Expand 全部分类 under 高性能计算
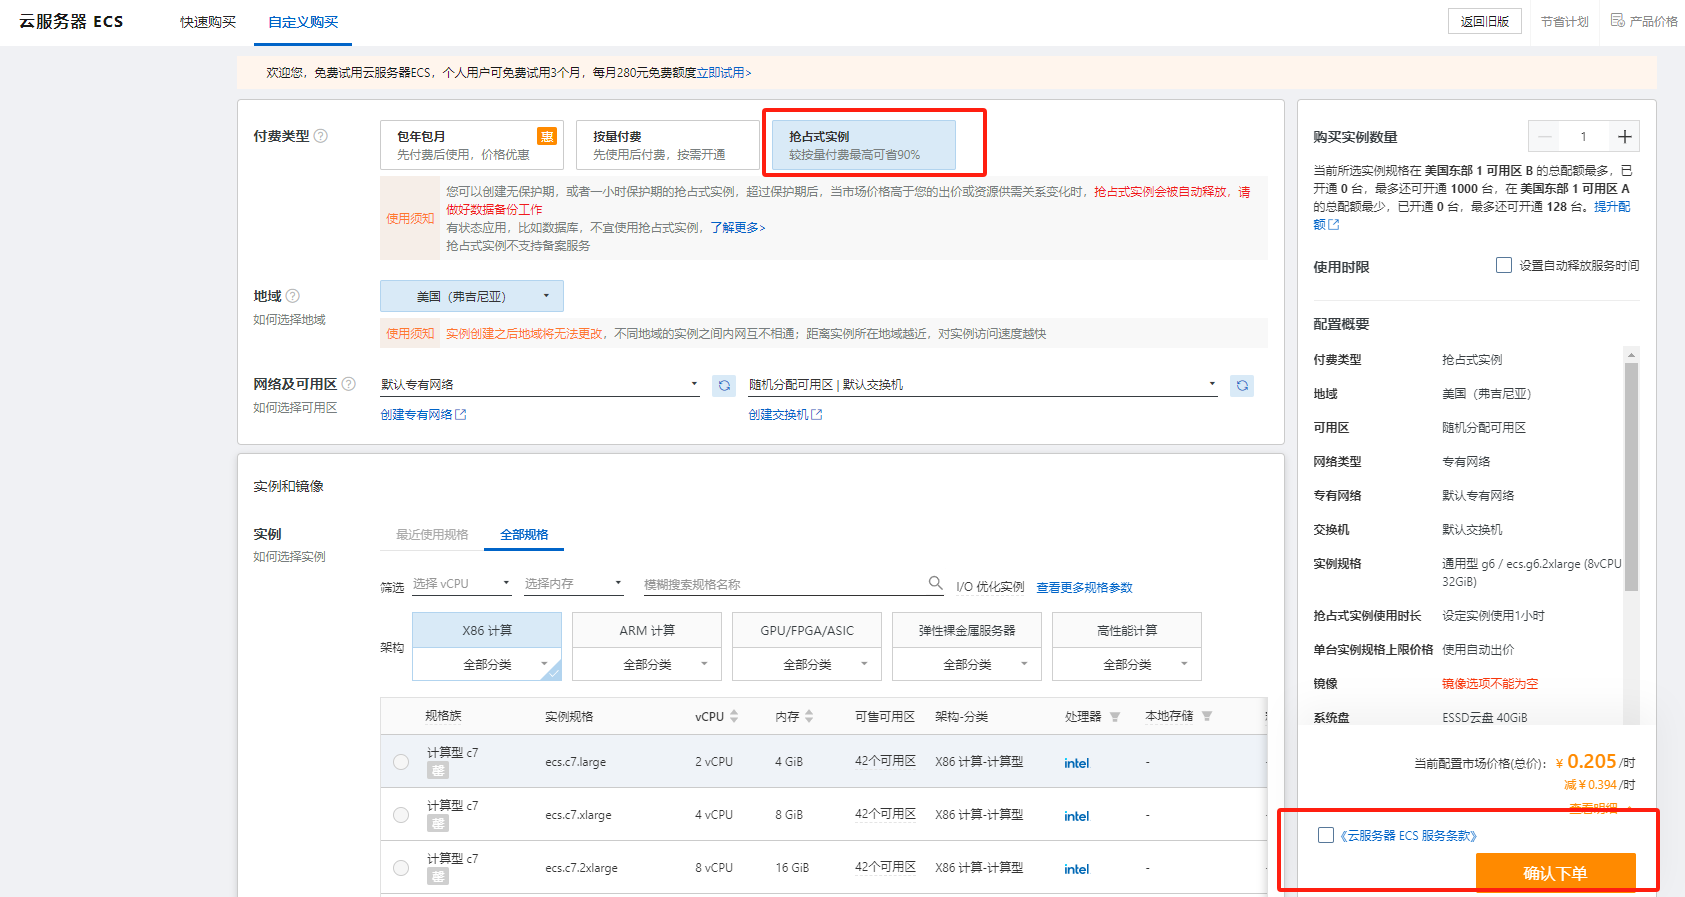Screen dimensions: 1685x897 point(1127,664)
